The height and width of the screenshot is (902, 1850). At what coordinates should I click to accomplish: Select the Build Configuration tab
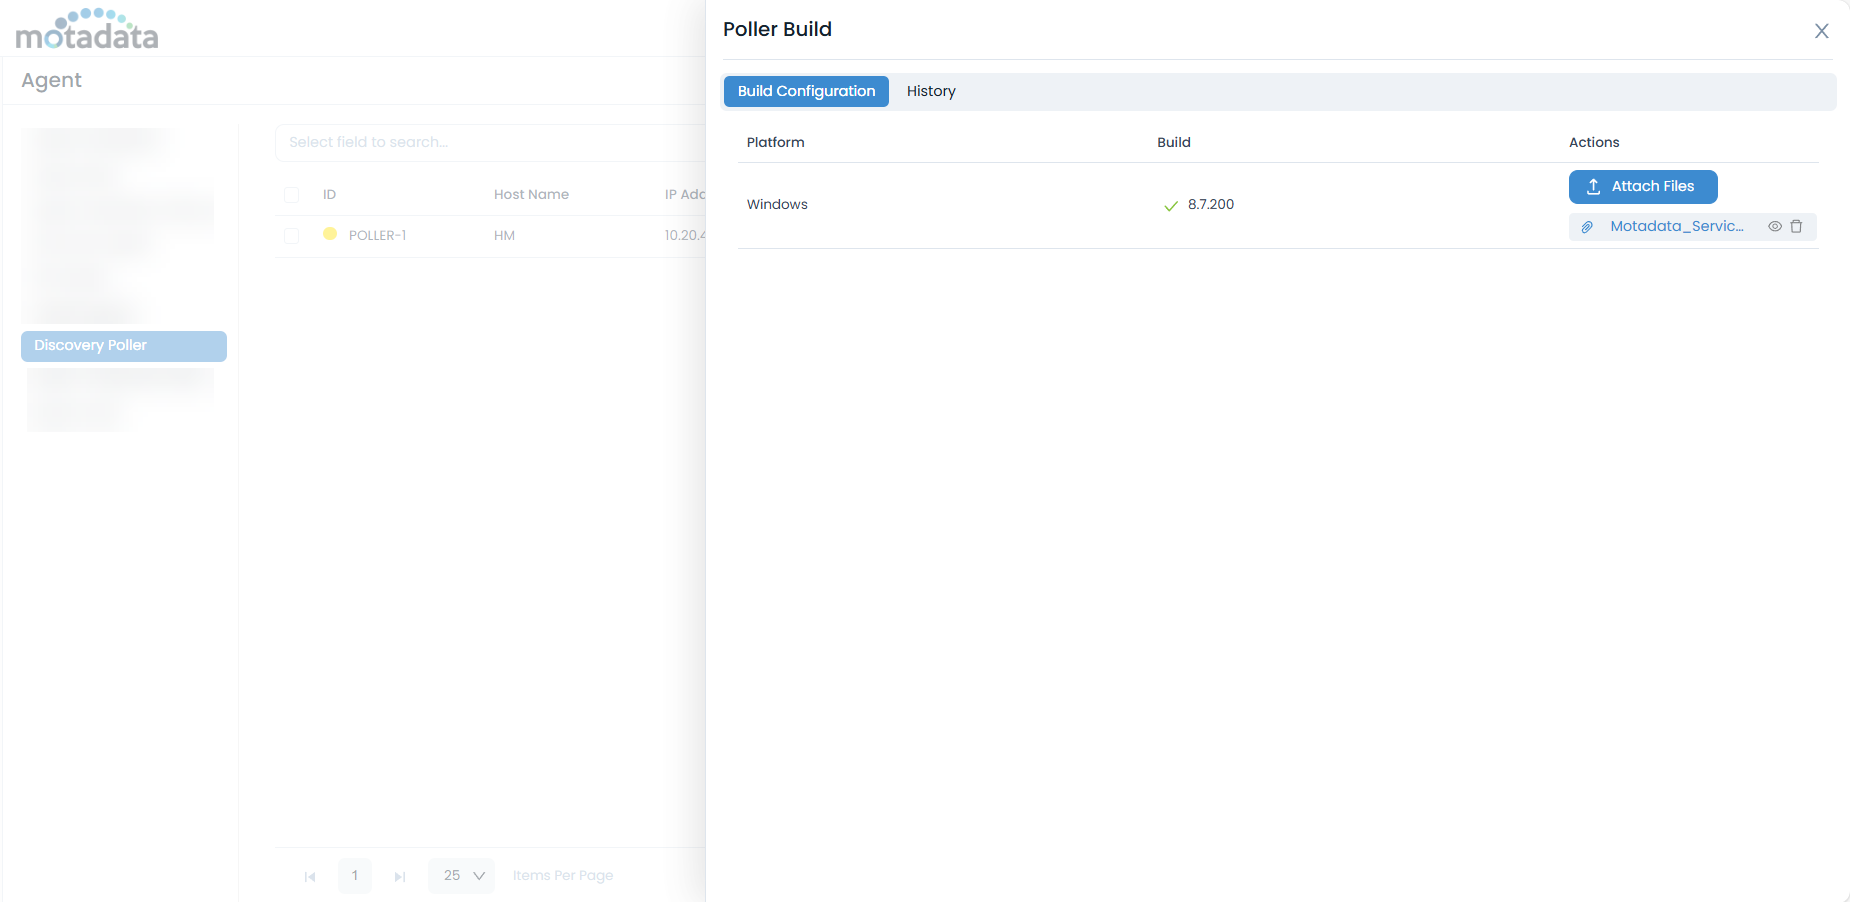click(x=805, y=90)
